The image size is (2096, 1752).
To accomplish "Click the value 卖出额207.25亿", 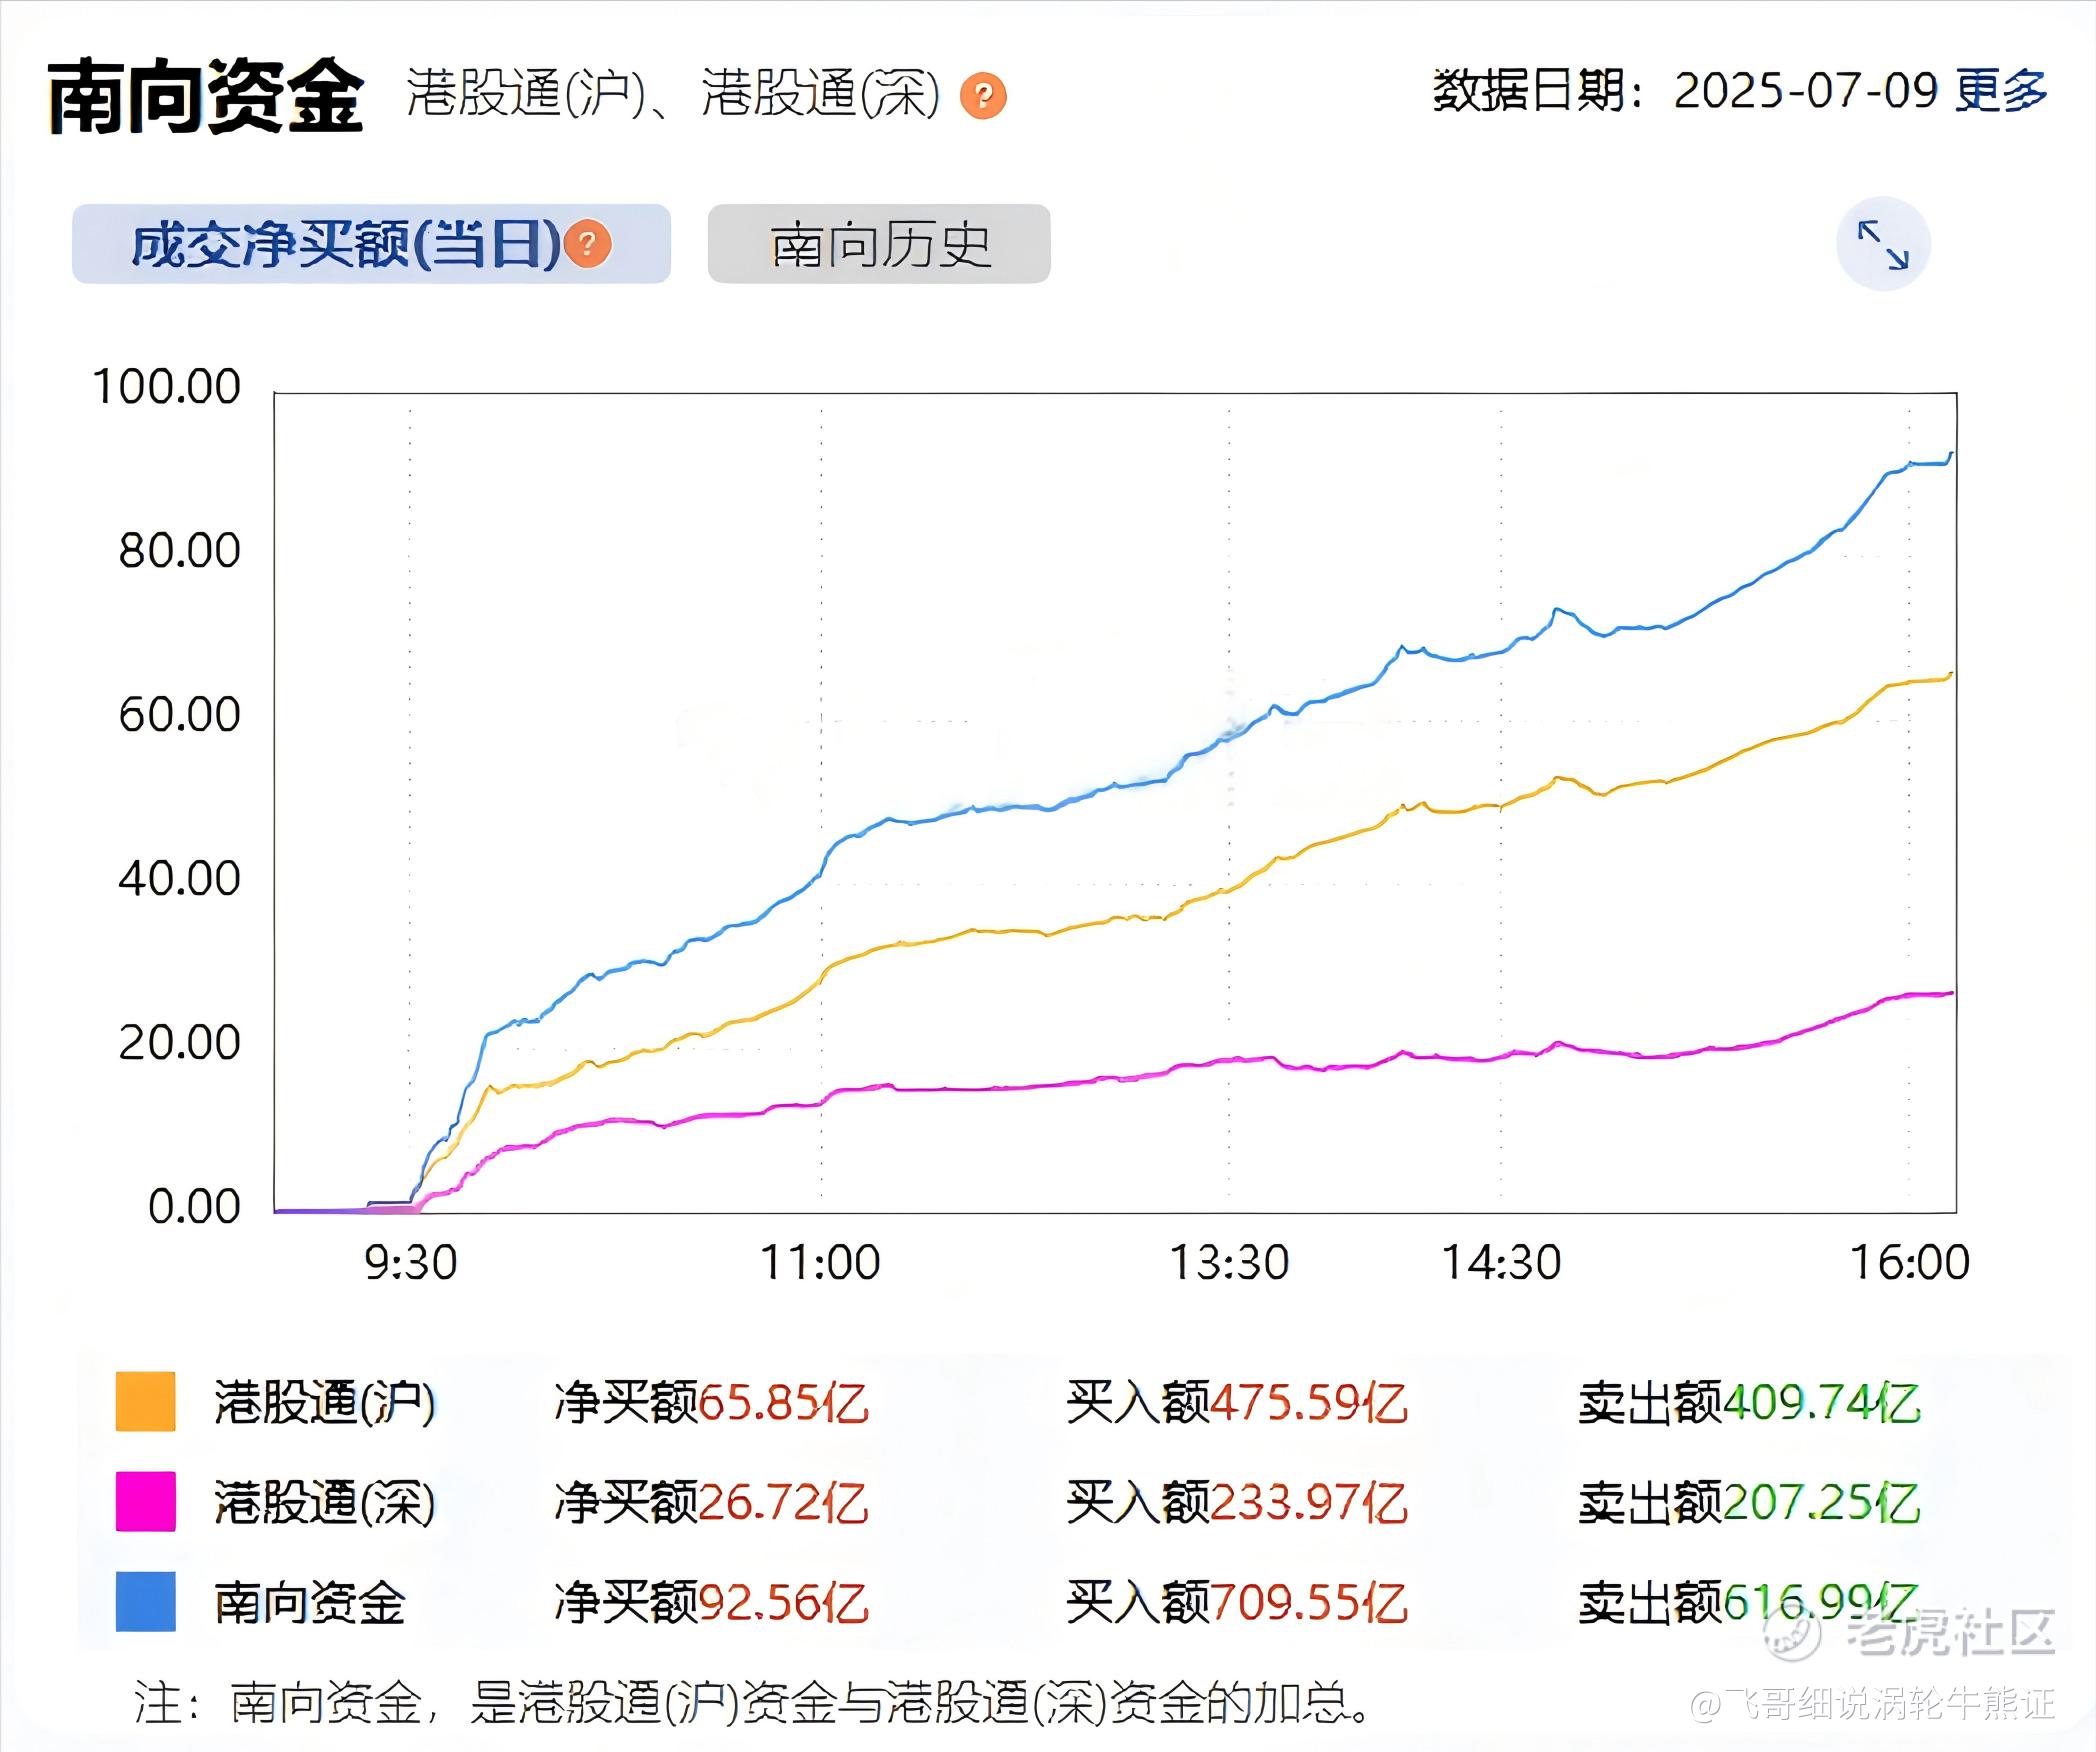I will pos(1750,1502).
